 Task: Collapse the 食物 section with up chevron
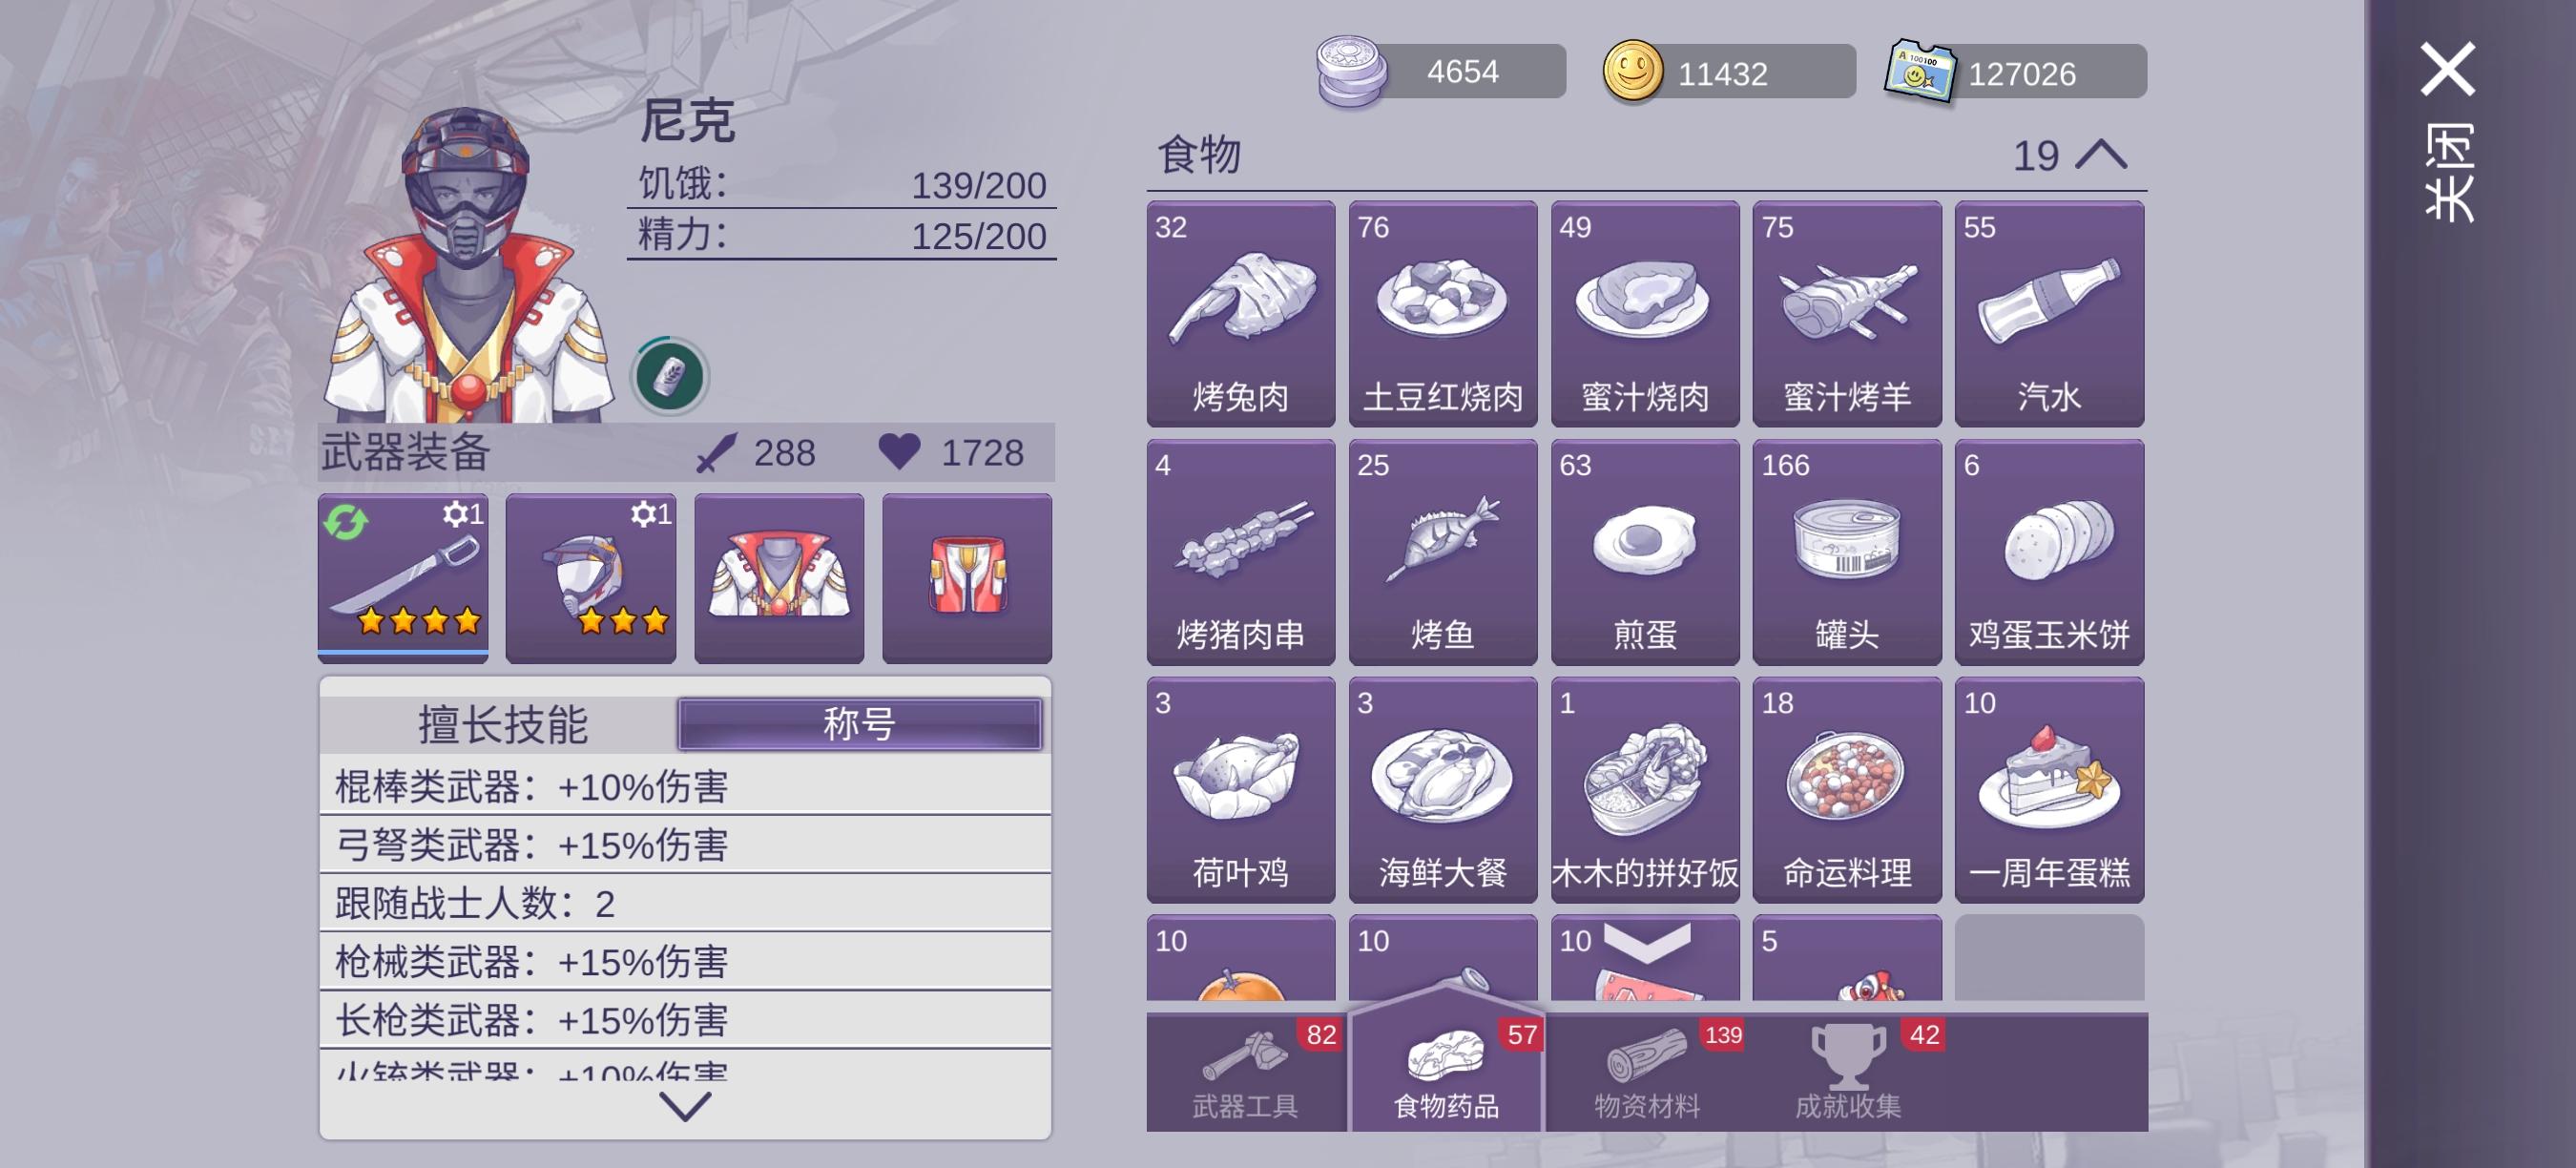[2101, 155]
